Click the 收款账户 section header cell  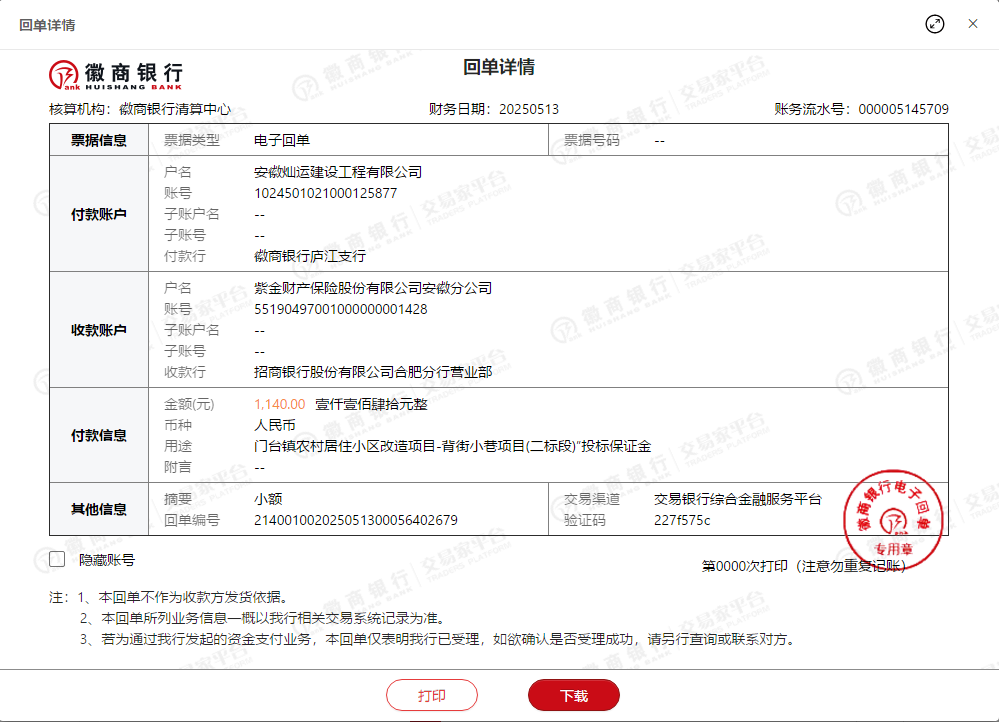[x=98, y=330]
